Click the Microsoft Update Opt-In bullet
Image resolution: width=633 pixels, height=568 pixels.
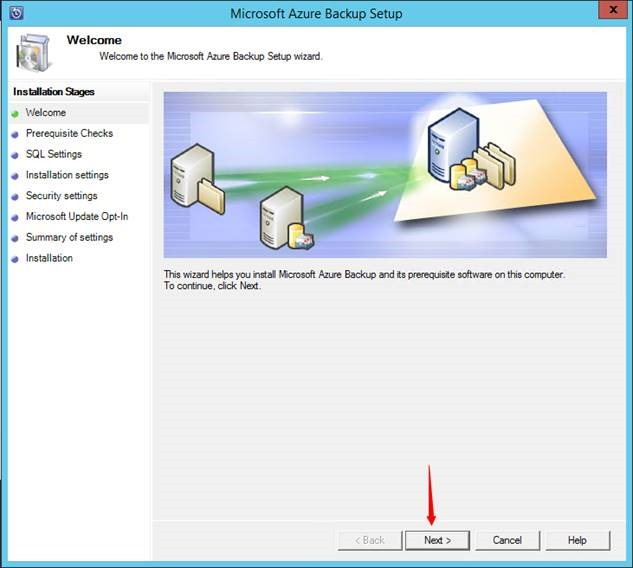pyautogui.click(x=15, y=218)
